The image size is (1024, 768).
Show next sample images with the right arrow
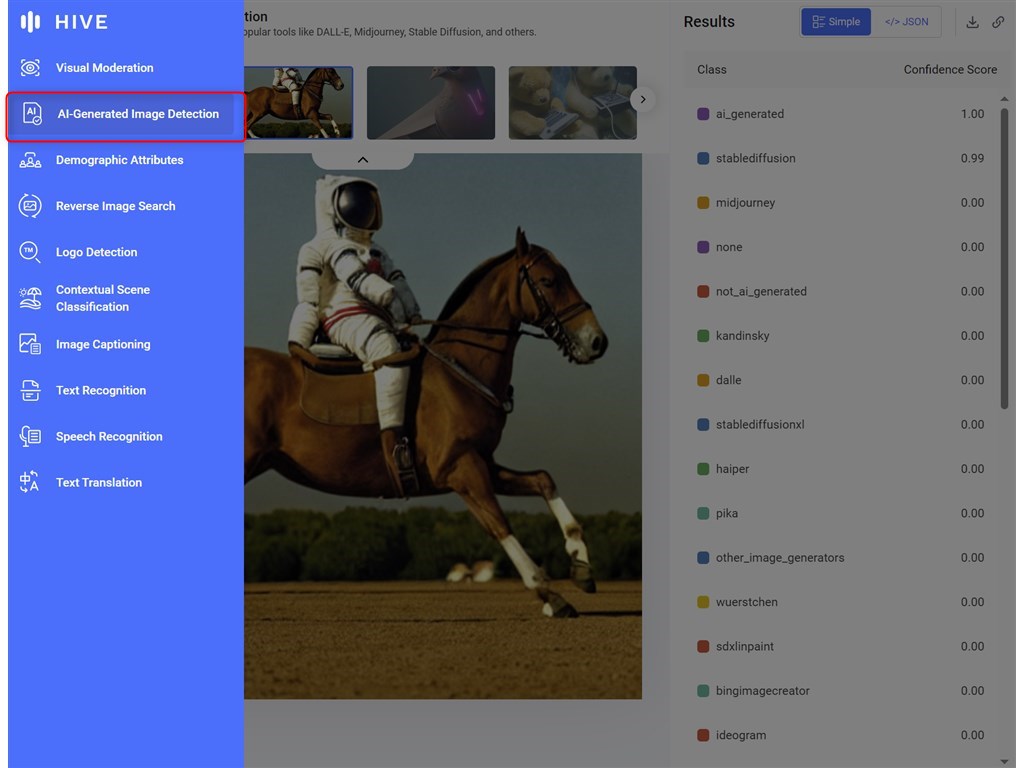(643, 99)
